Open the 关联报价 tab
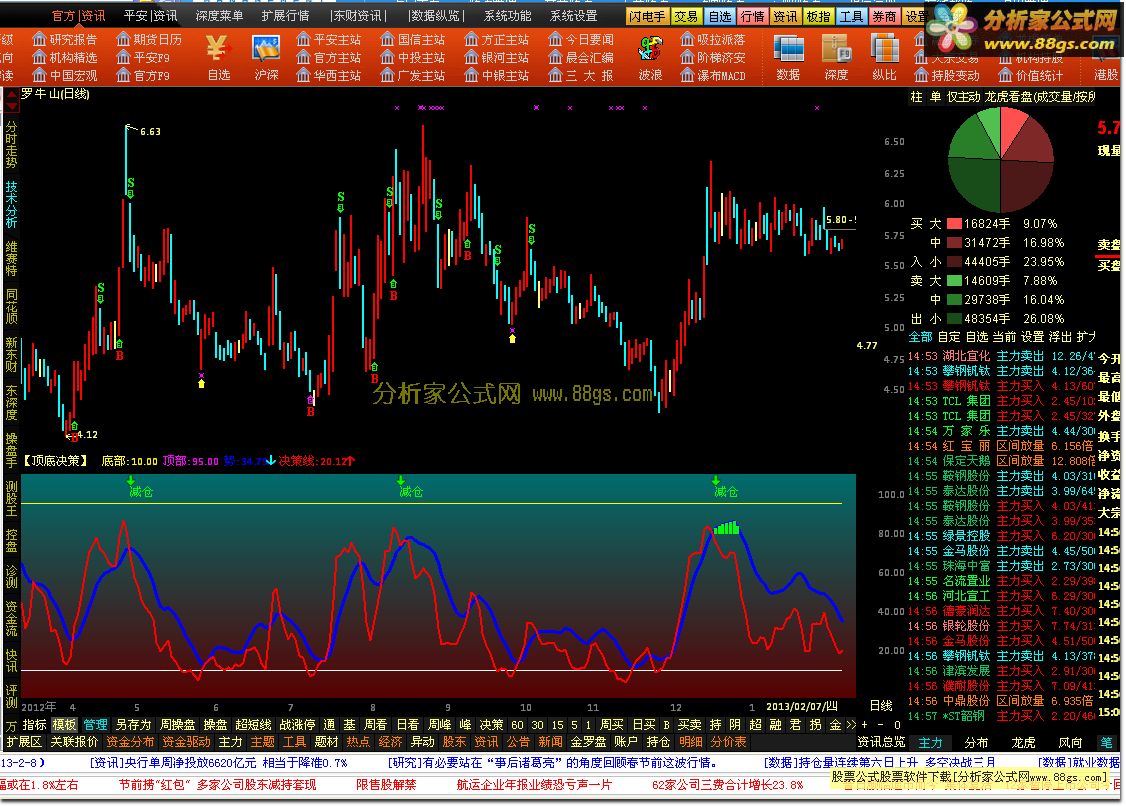Image resolution: width=1126 pixels, height=806 pixels. pyautogui.click(x=74, y=741)
